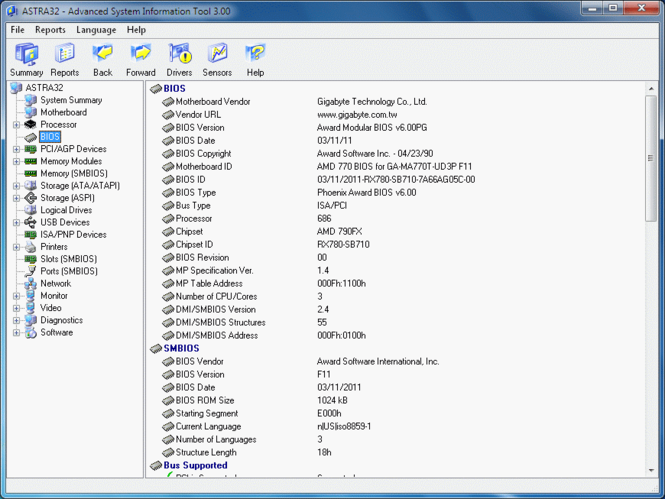Click the ISA/PNP Devices icon
Viewport: 665px width, 499px height.
pyautogui.click(x=31, y=235)
